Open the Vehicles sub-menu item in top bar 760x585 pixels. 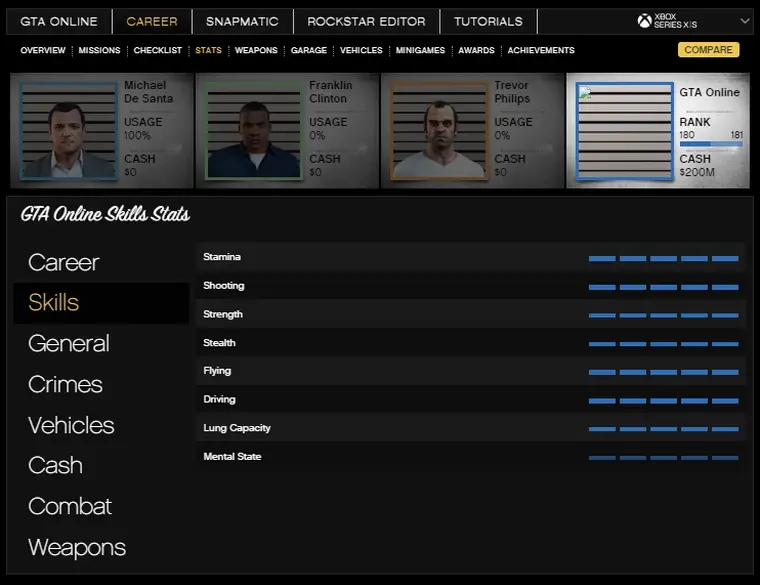click(x=361, y=50)
